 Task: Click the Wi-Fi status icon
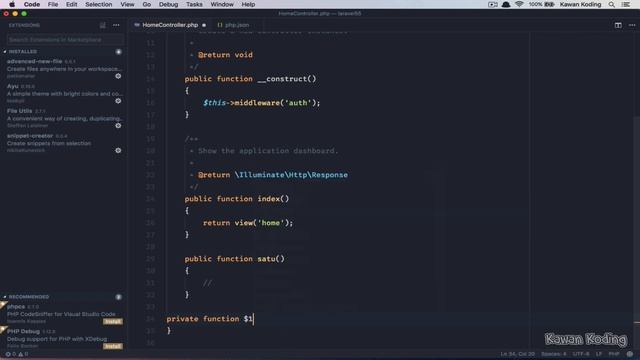pos(519,4)
